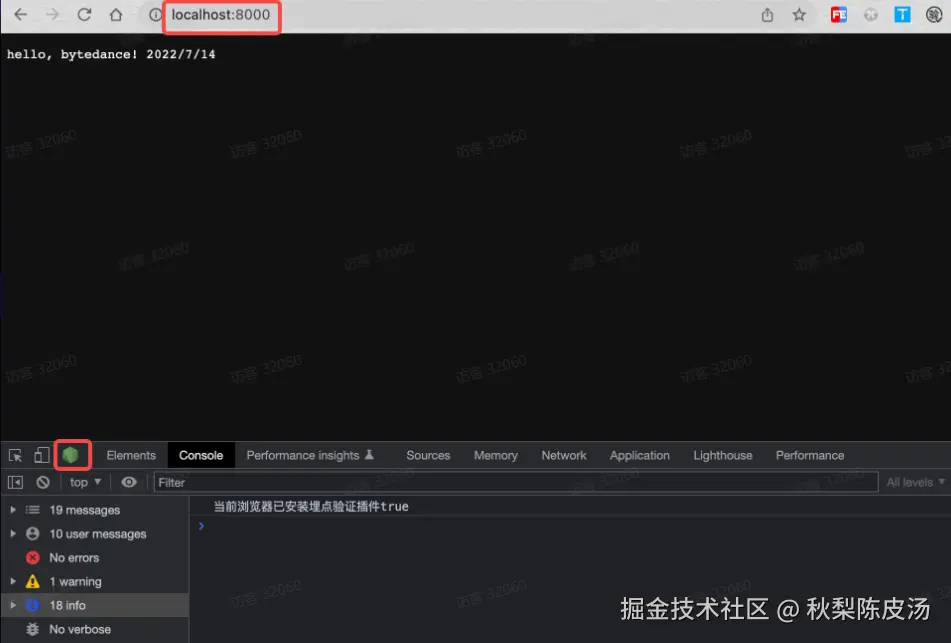The width and height of the screenshot is (951, 643).
Task: Open the Performance insights tab
Action: tap(310, 456)
